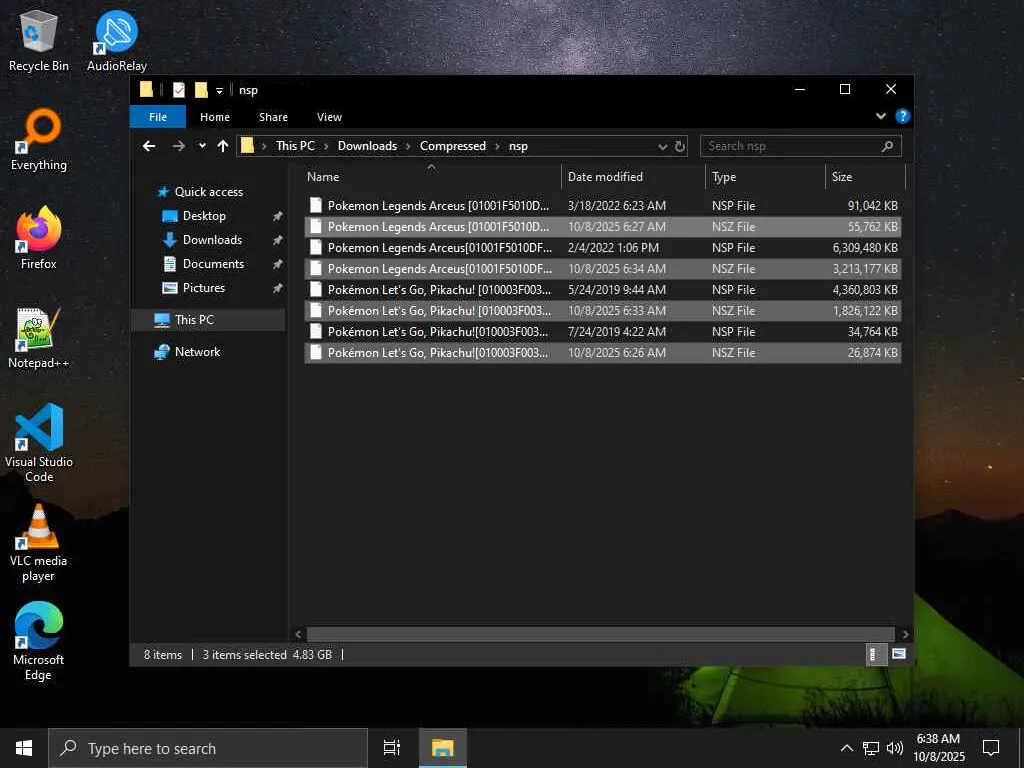
Task: Switch to Details view in status bar
Action: point(875,654)
